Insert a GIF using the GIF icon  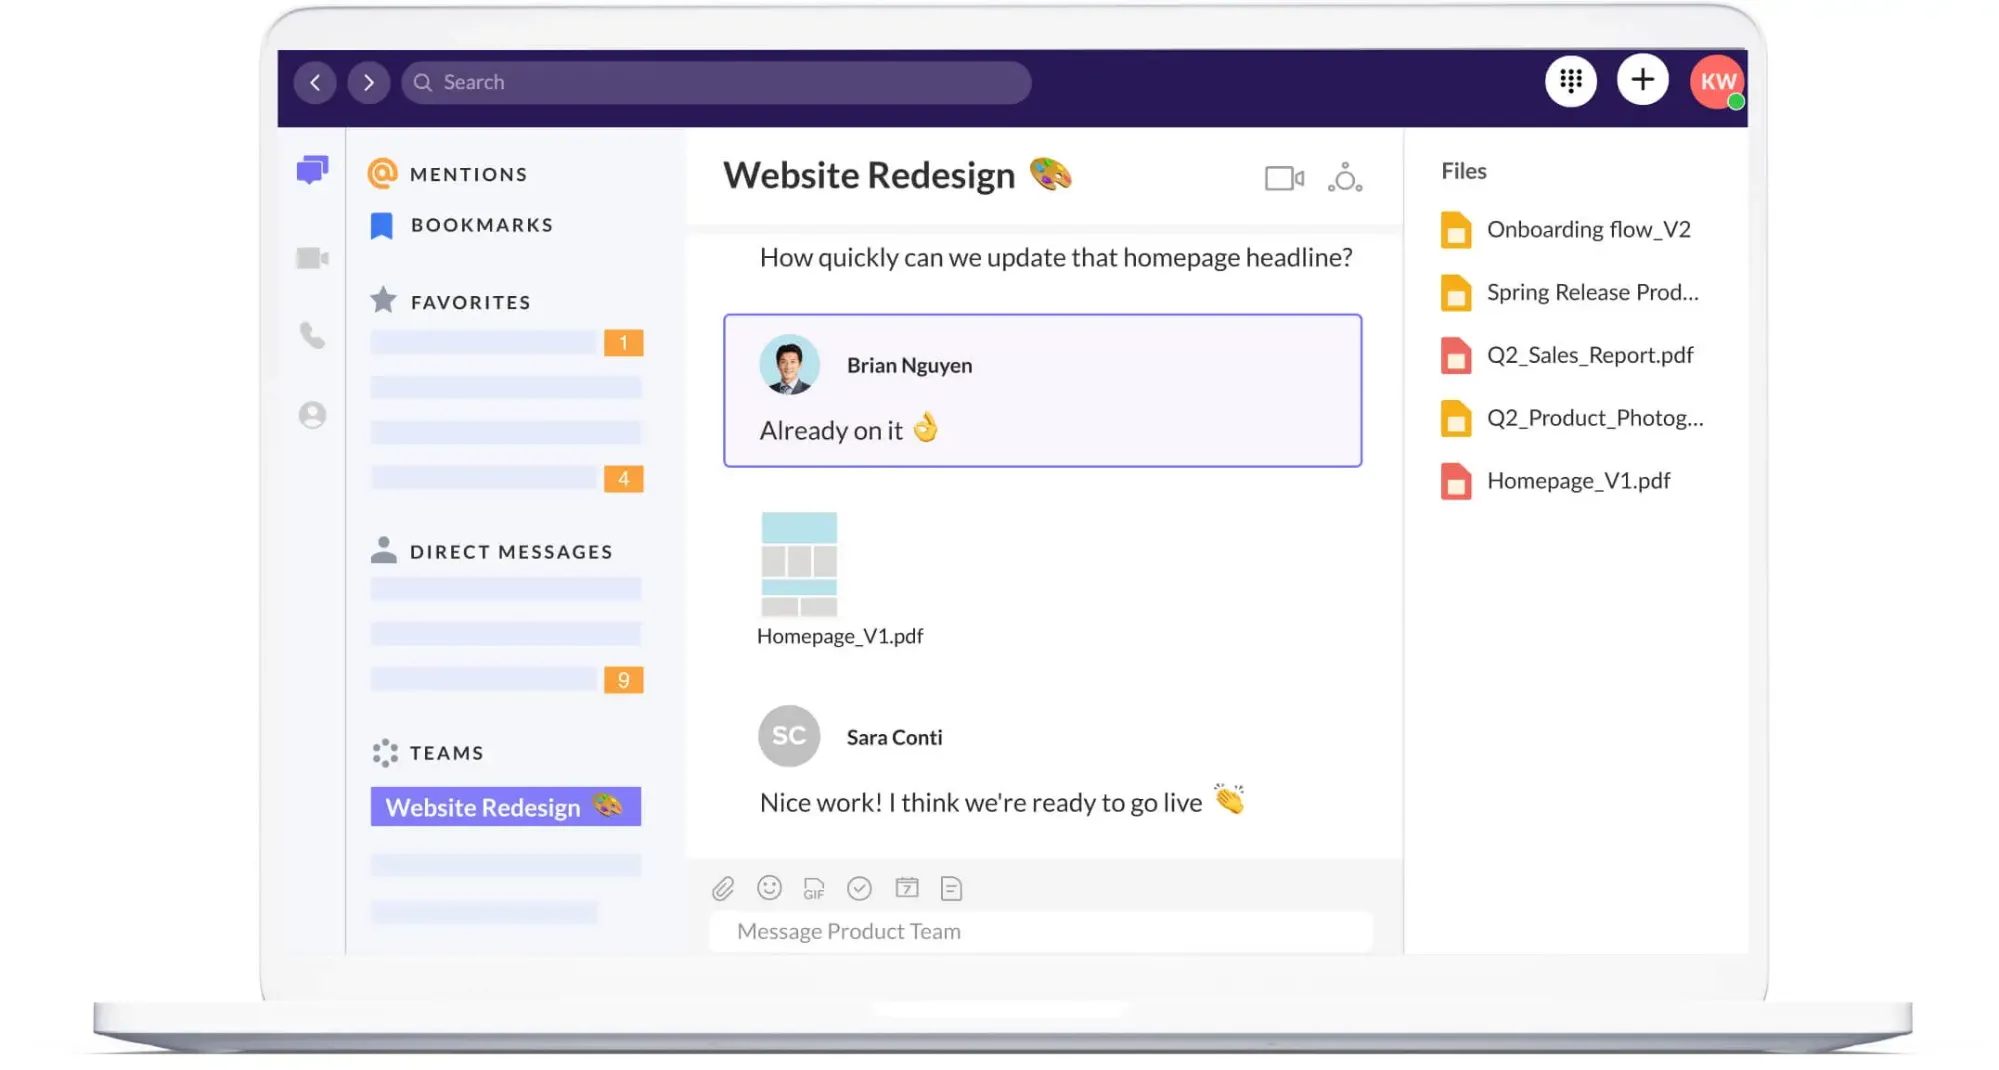click(814, 888)
